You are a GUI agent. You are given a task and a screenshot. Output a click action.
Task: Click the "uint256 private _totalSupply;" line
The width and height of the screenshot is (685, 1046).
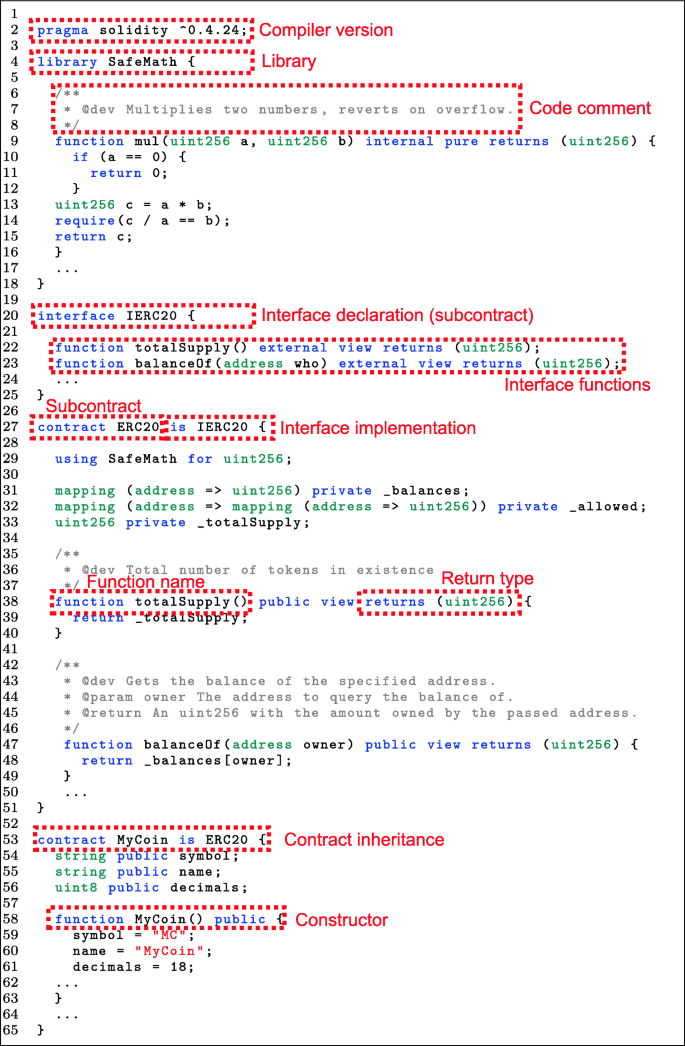click(182, 522)
